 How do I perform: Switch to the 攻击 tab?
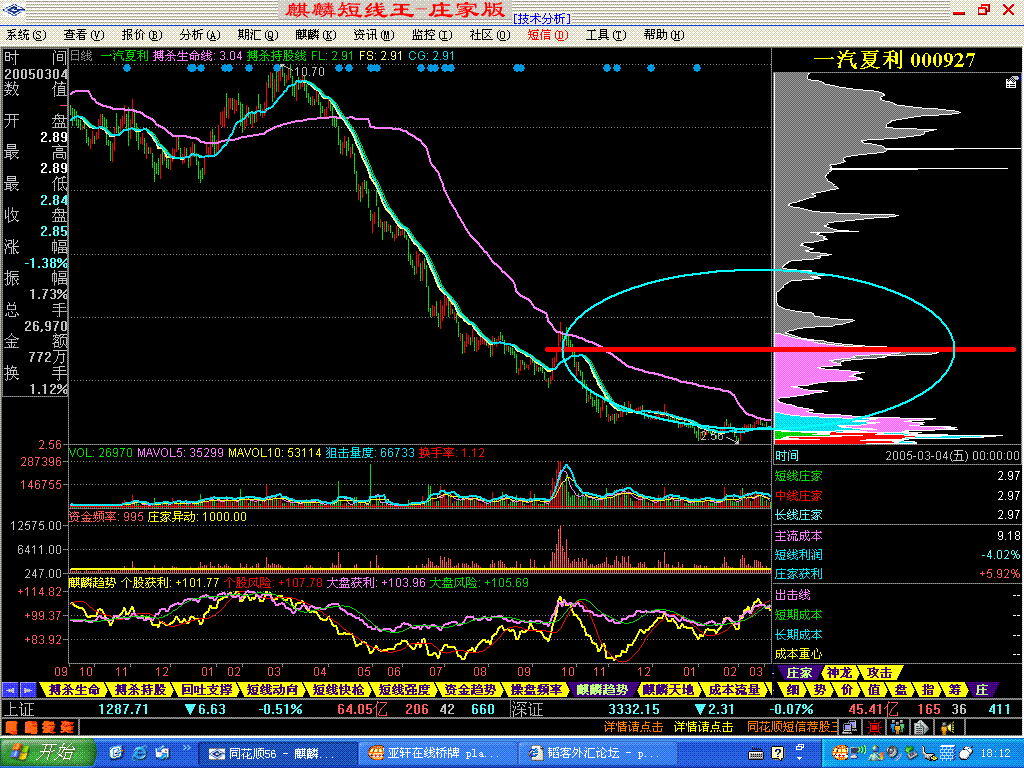pyautogui.click(x=880, y=673)
